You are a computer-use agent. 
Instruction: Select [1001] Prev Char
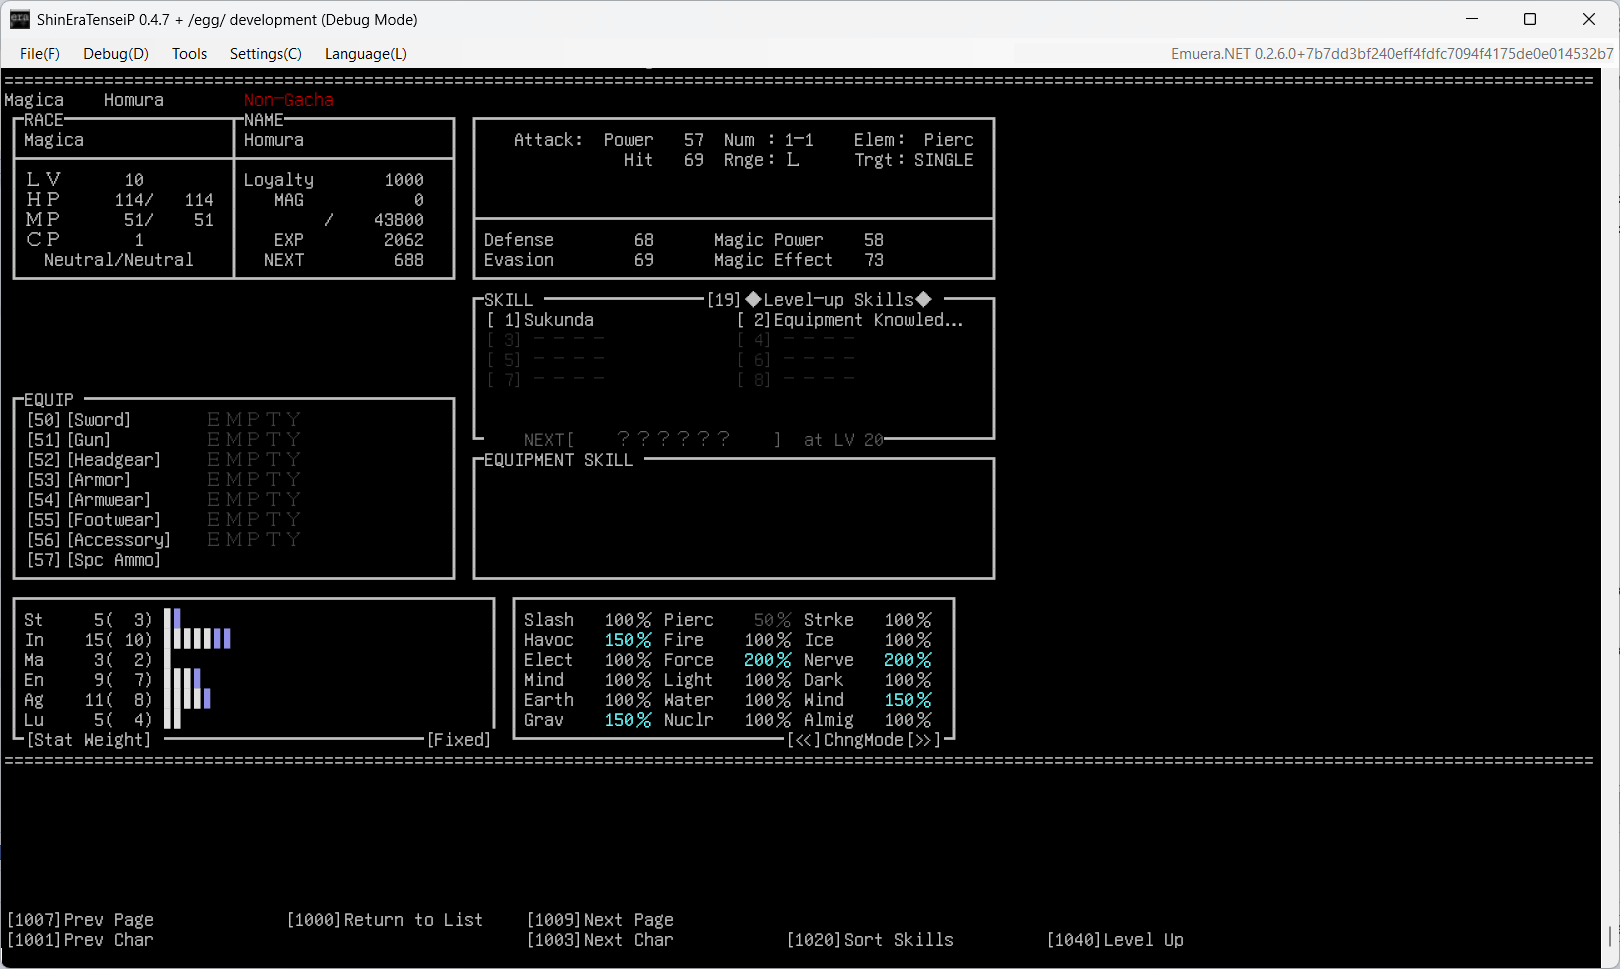80,940
